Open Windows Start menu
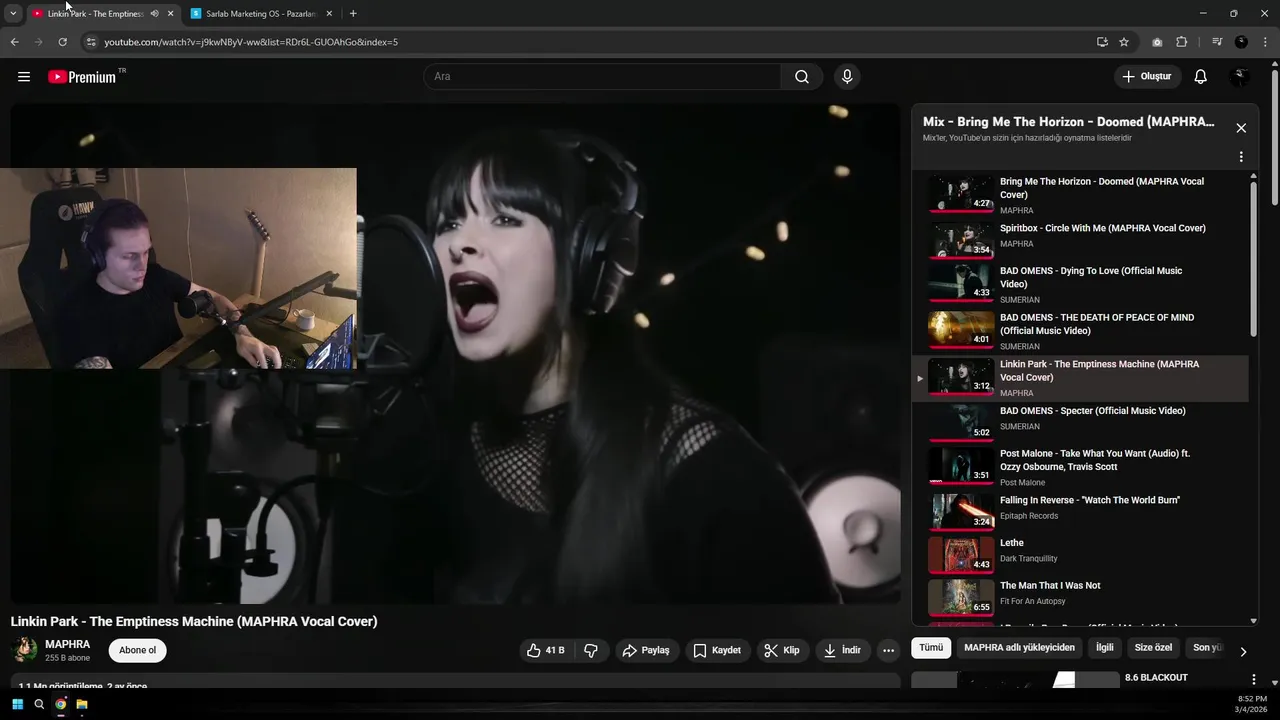The width and height of the screenshot is (1280, 720). click(17, 704)
